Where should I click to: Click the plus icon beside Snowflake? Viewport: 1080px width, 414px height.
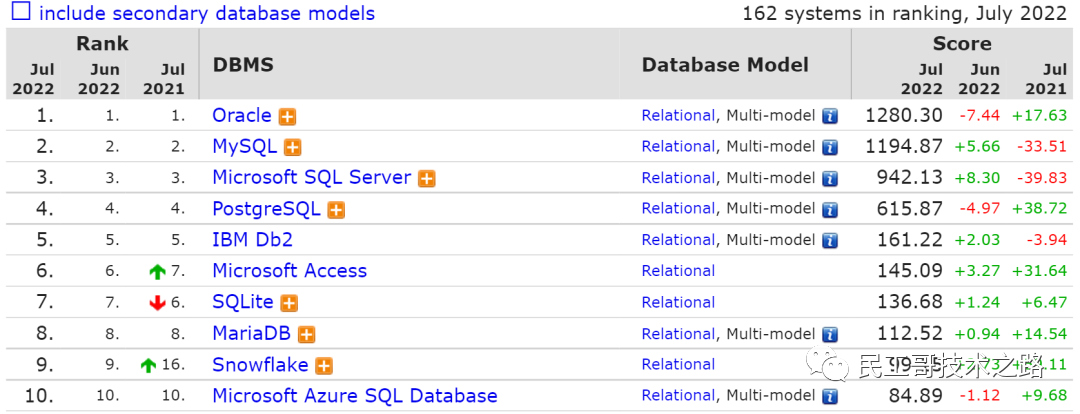324,366
